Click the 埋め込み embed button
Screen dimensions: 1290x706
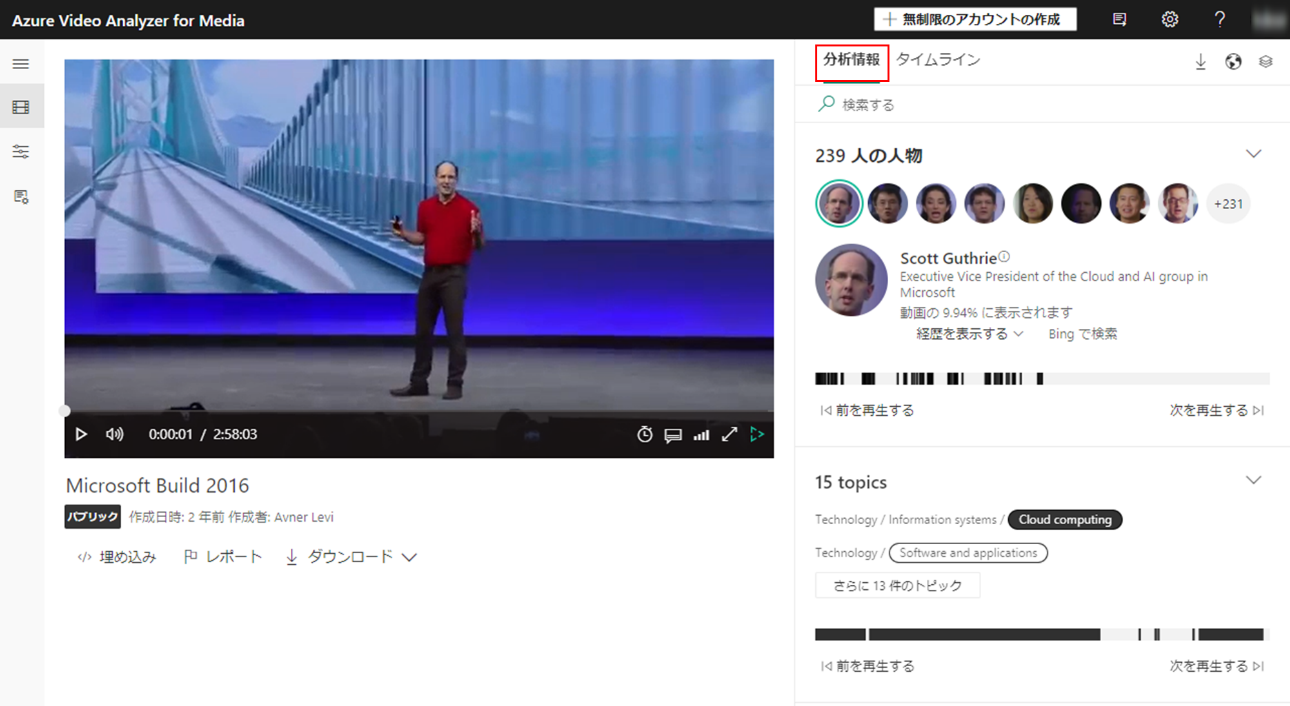click(x=117, y=557)
